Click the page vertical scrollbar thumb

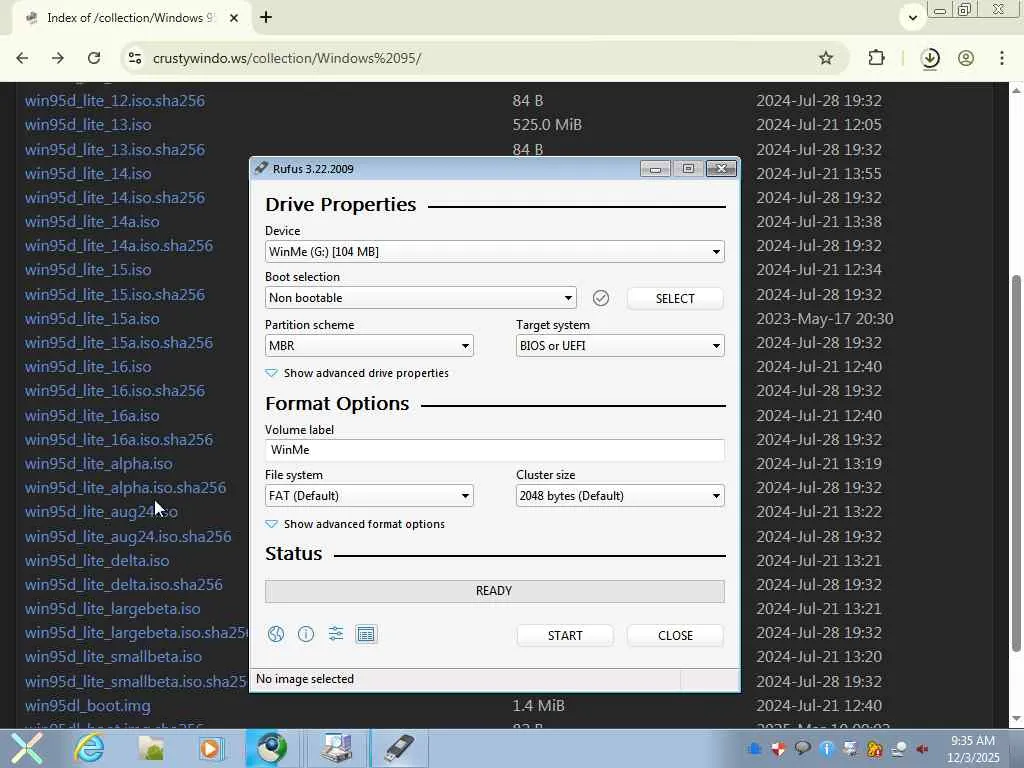click(1016, 464)
